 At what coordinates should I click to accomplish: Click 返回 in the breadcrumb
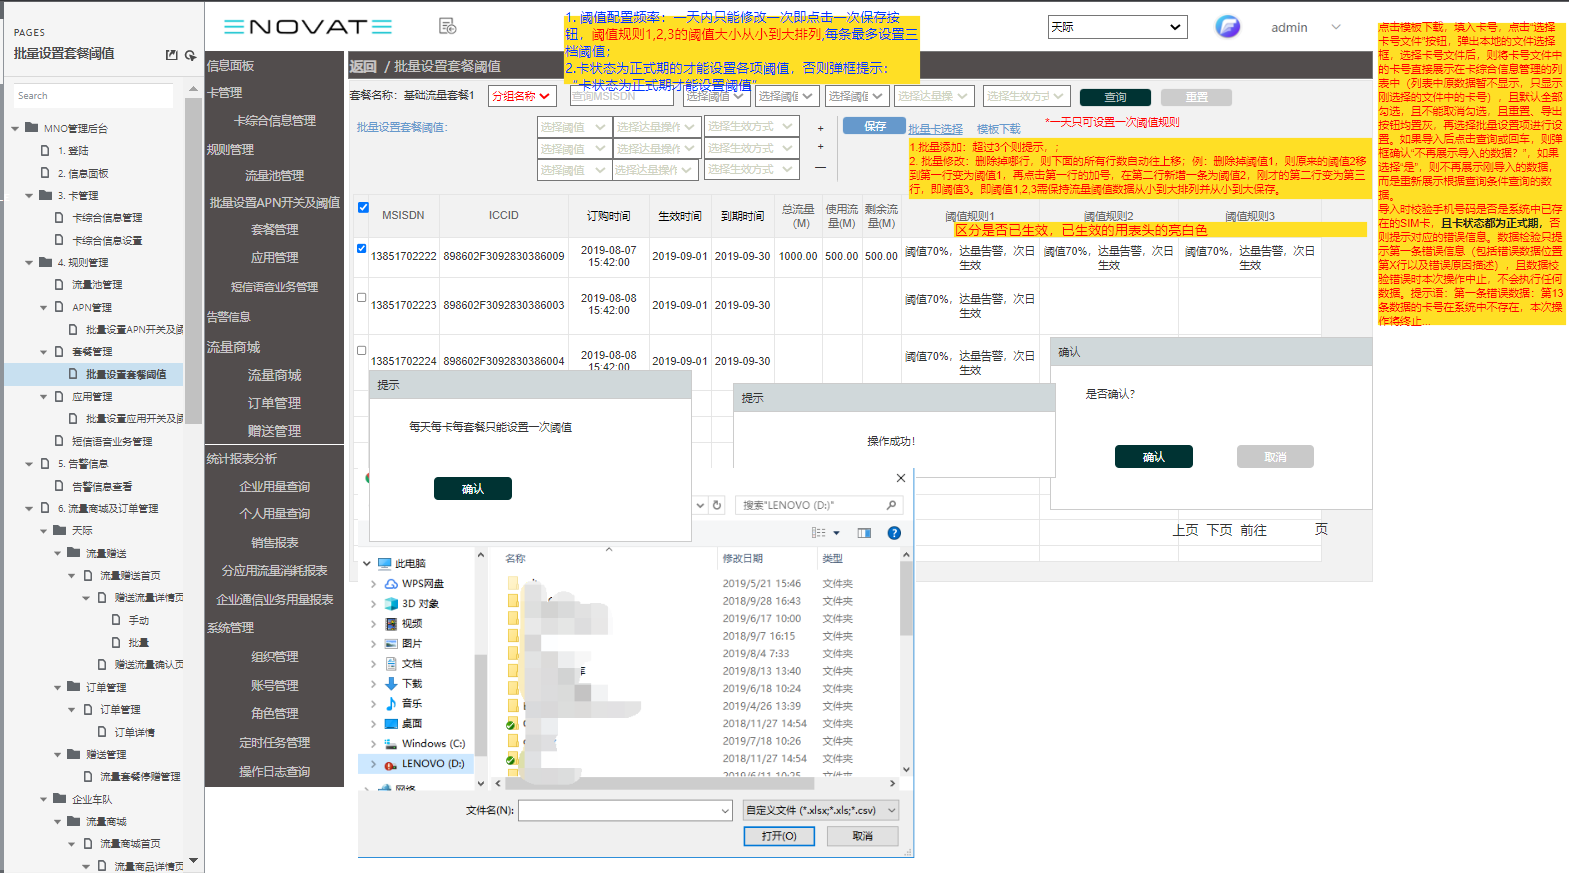click(362, 66)
